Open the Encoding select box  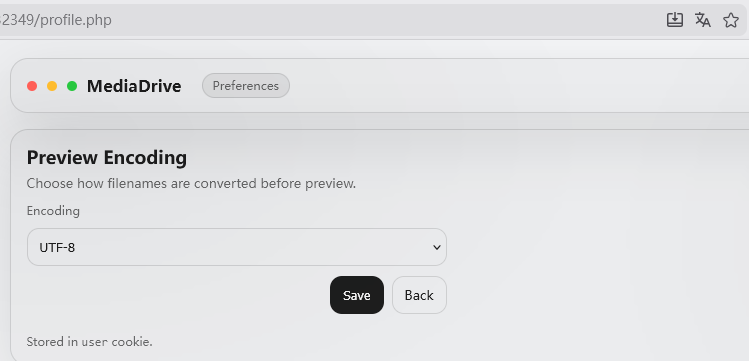(237, 247)
